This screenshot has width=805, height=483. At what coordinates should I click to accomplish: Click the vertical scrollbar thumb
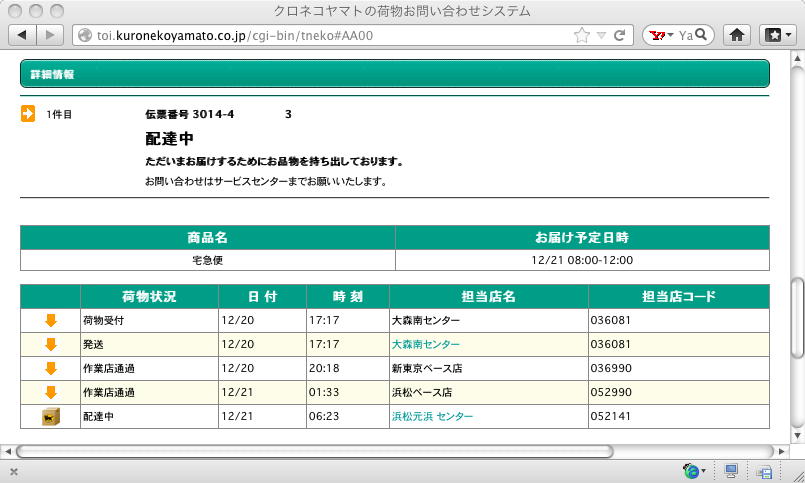[797, 317]
